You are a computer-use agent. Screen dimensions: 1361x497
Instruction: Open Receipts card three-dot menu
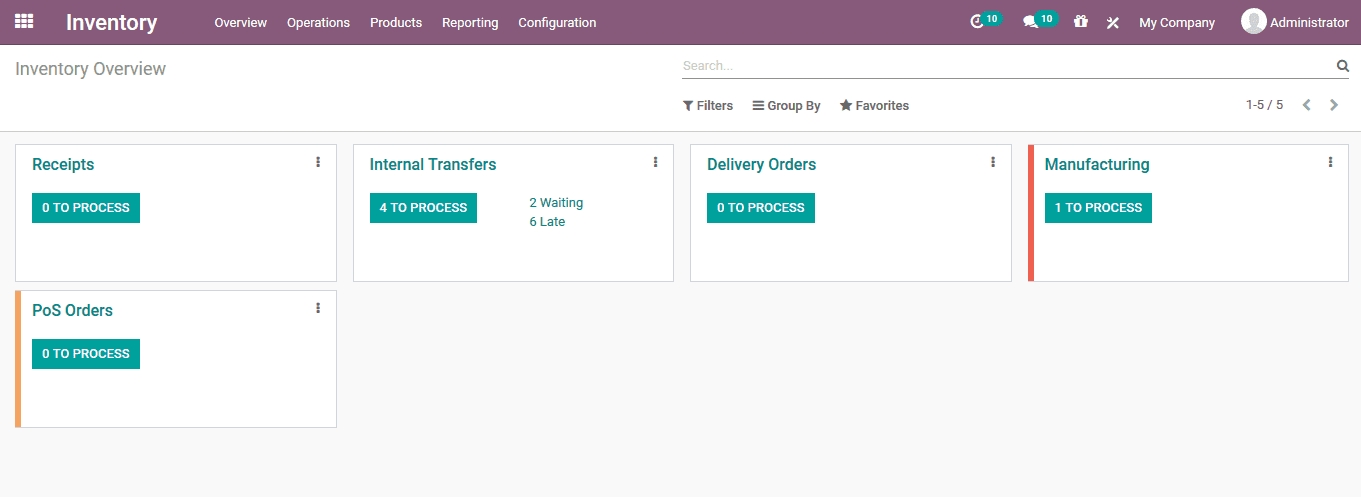click(x=318, y=162)
